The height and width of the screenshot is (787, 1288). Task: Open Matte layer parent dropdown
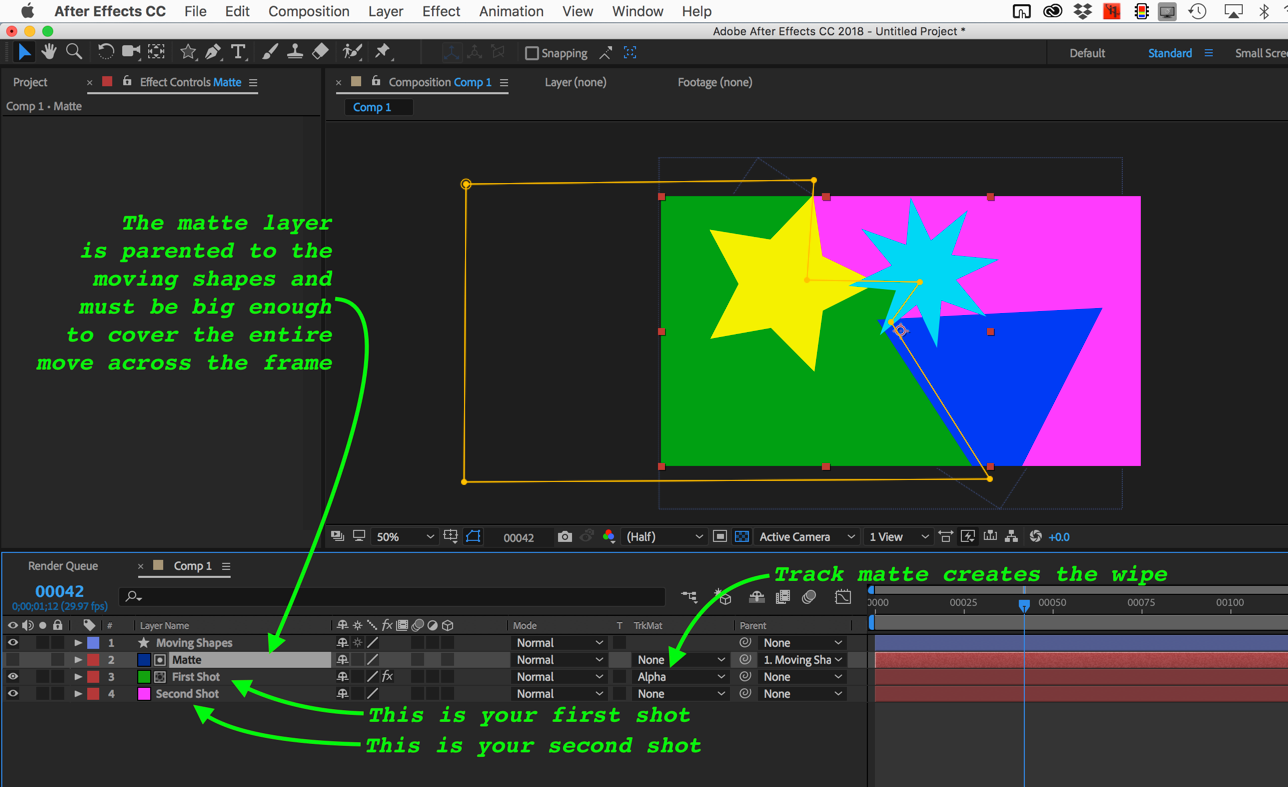803,660
